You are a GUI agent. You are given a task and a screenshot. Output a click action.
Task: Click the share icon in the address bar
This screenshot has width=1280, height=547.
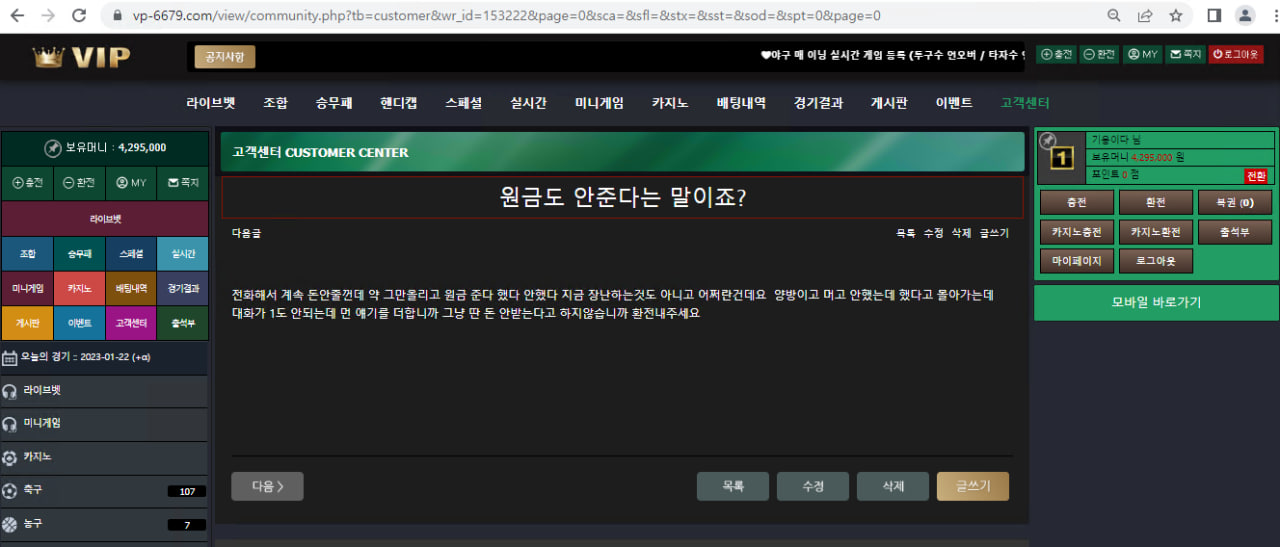pos(1145,16)
